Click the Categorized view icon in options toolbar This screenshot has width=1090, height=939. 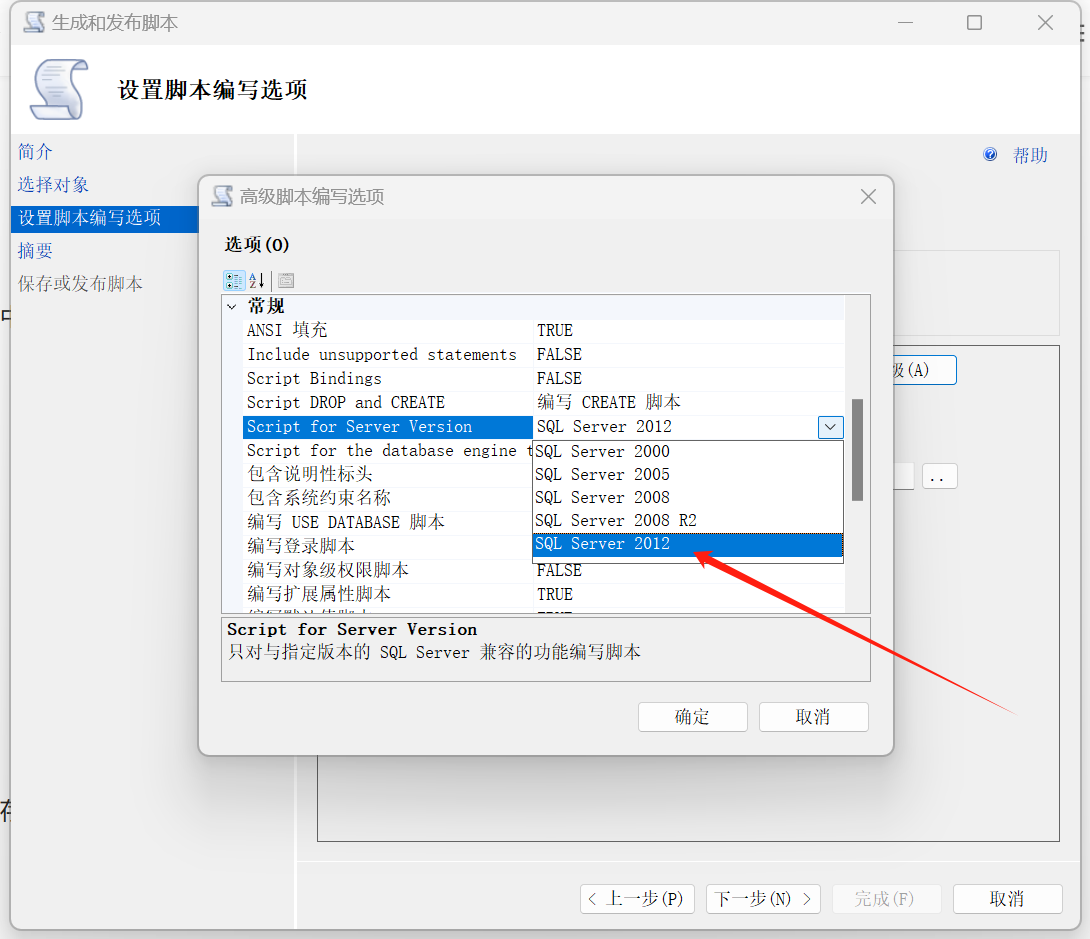(x=234, y=281)
